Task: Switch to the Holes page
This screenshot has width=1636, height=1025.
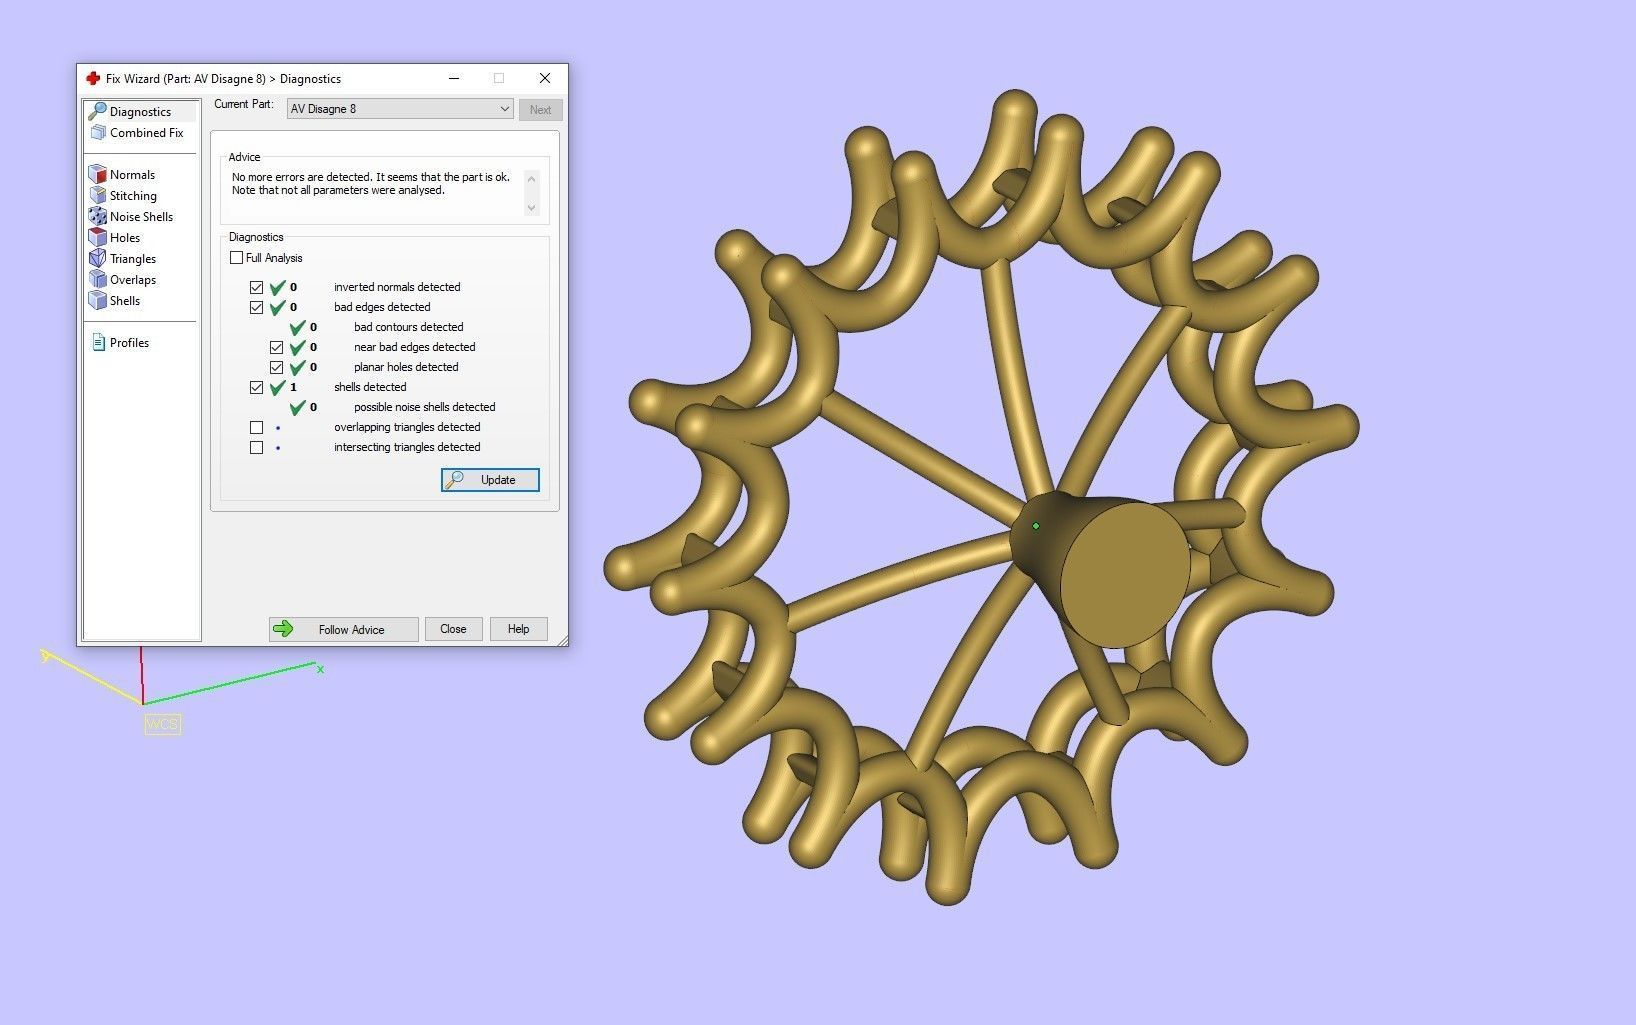Action: pyautogui.click(x=125, y=237)
